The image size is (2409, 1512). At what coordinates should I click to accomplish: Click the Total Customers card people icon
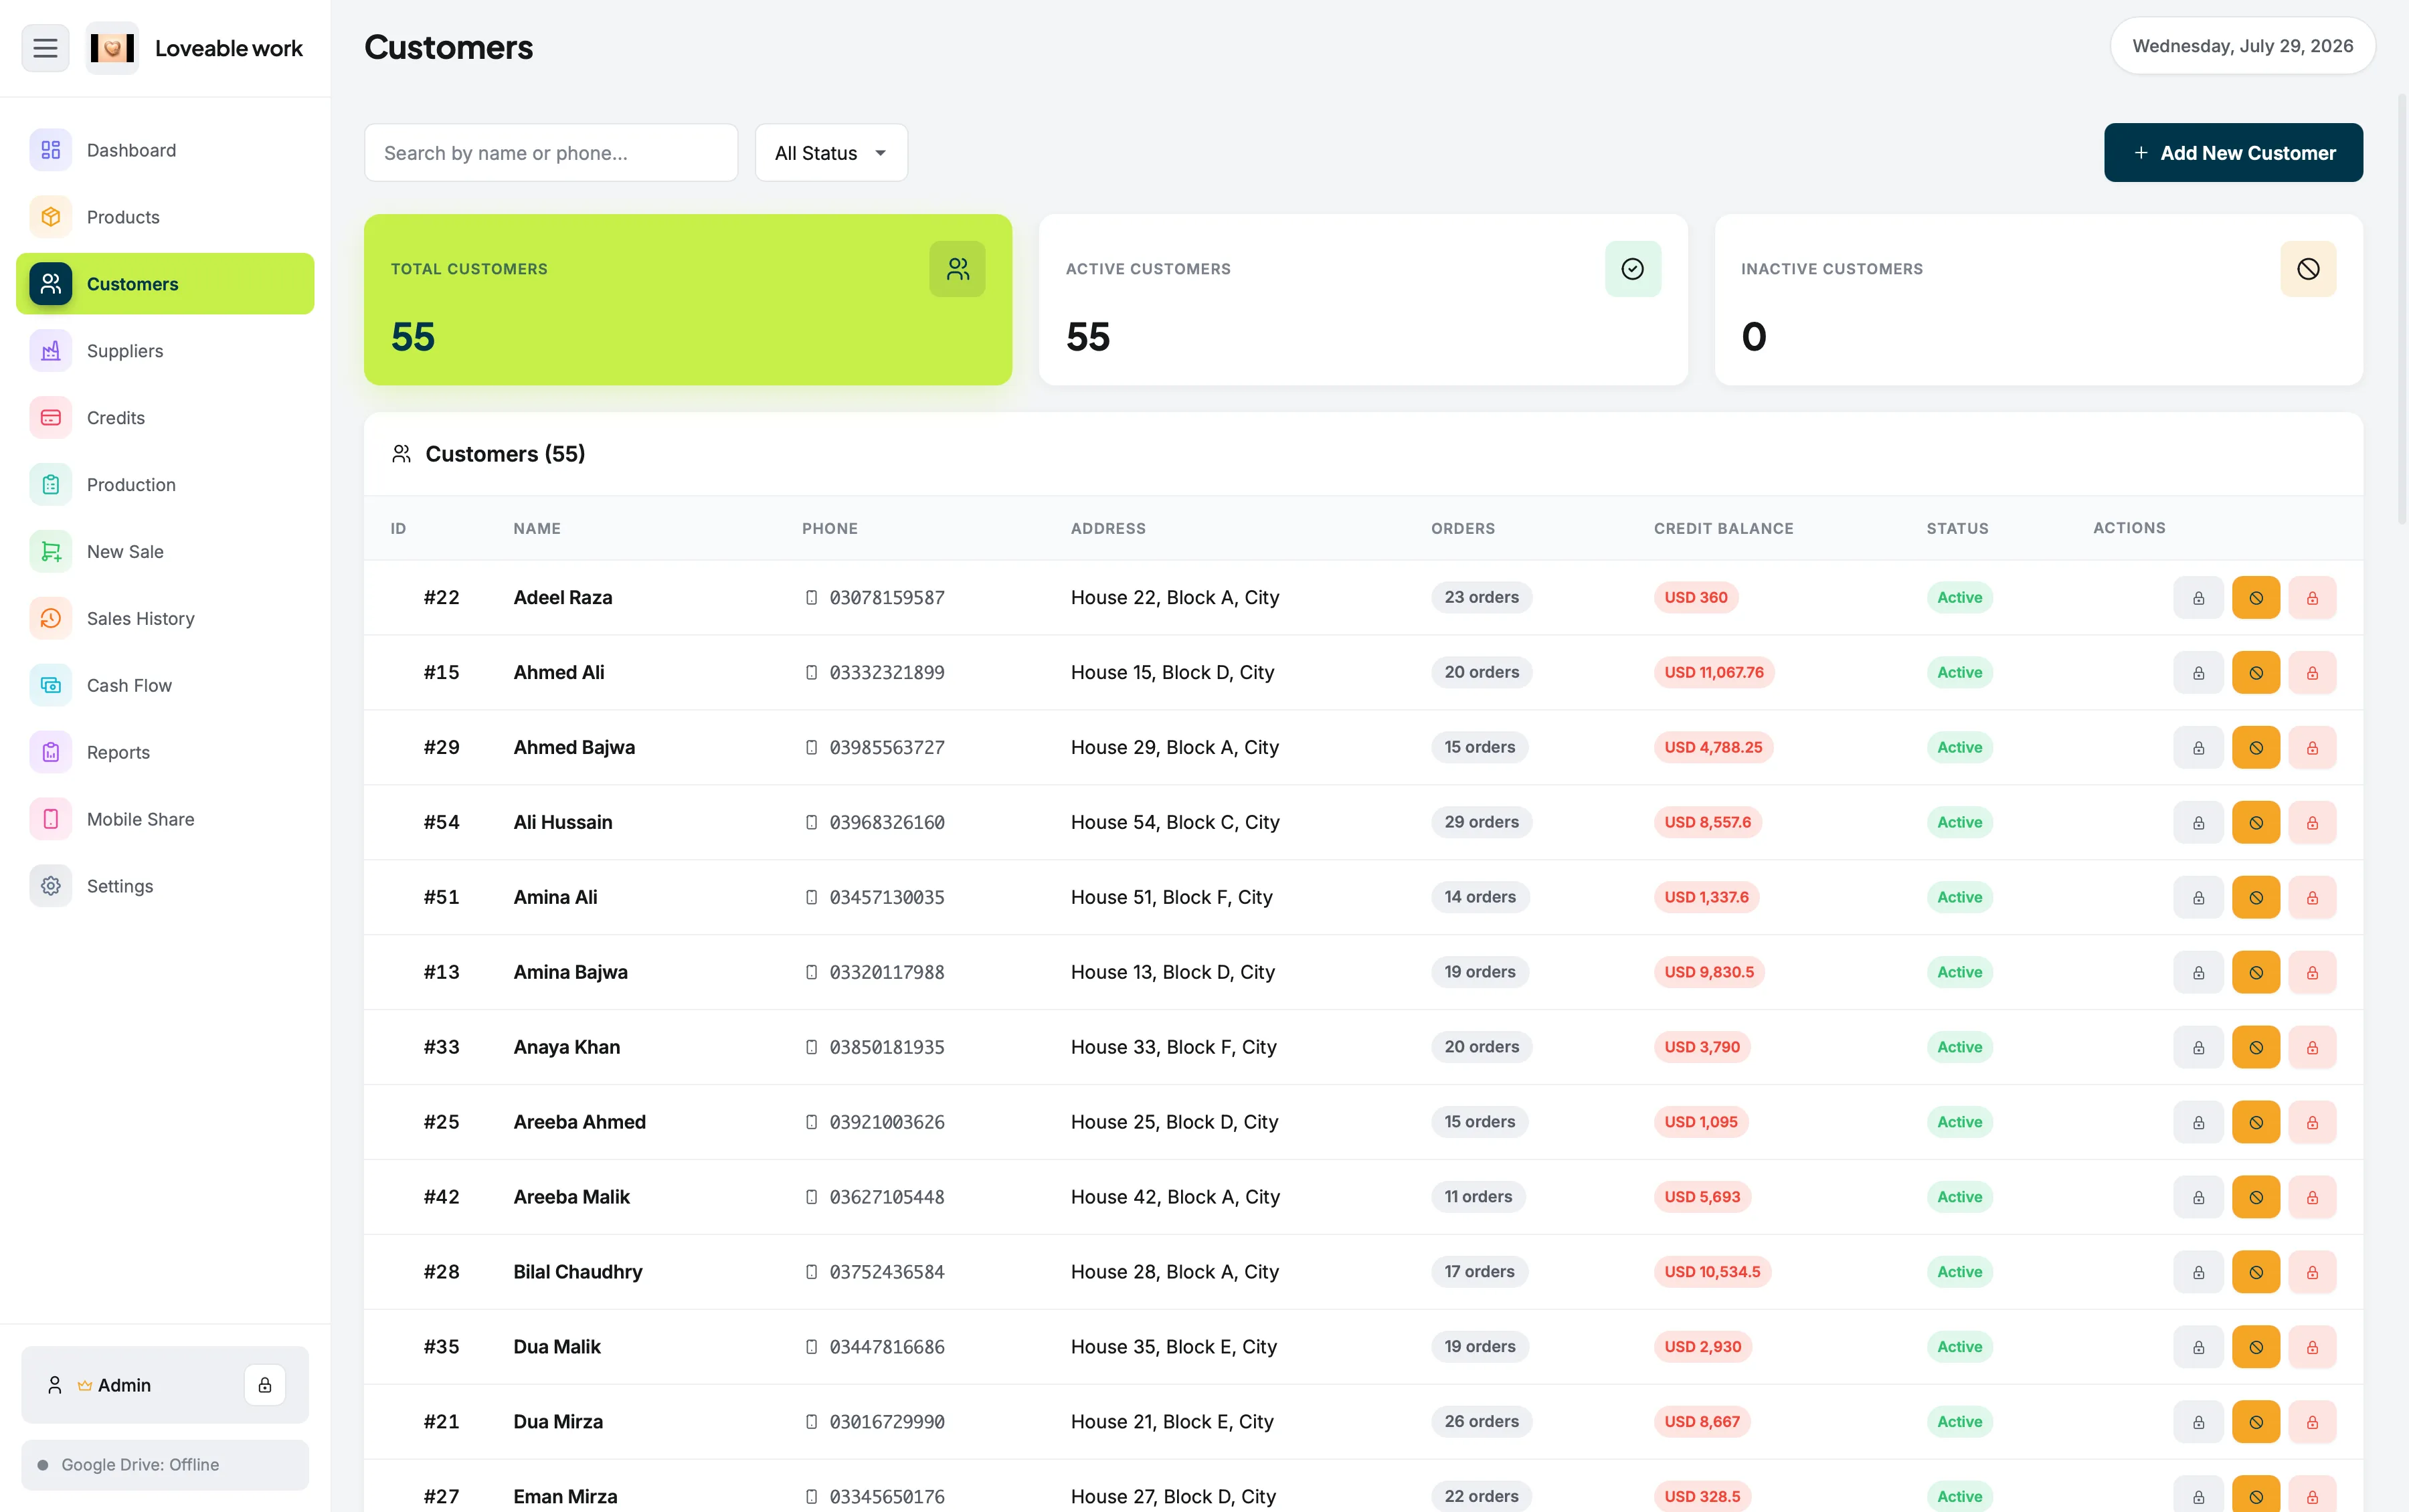tap(957, 269)
